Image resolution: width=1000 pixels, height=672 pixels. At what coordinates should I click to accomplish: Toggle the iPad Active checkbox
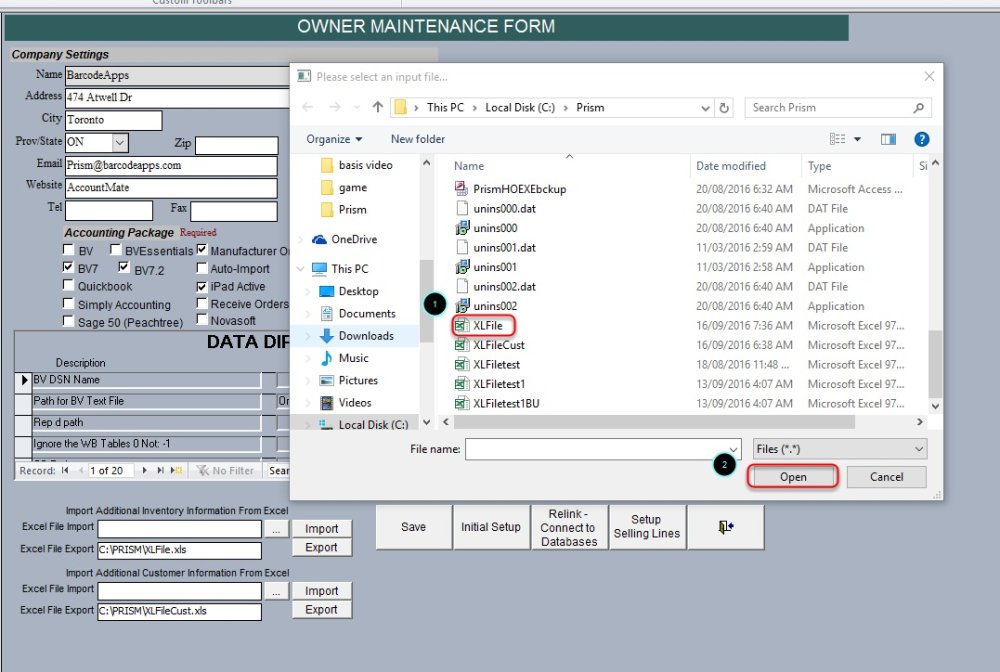click(x=202, y=286)
